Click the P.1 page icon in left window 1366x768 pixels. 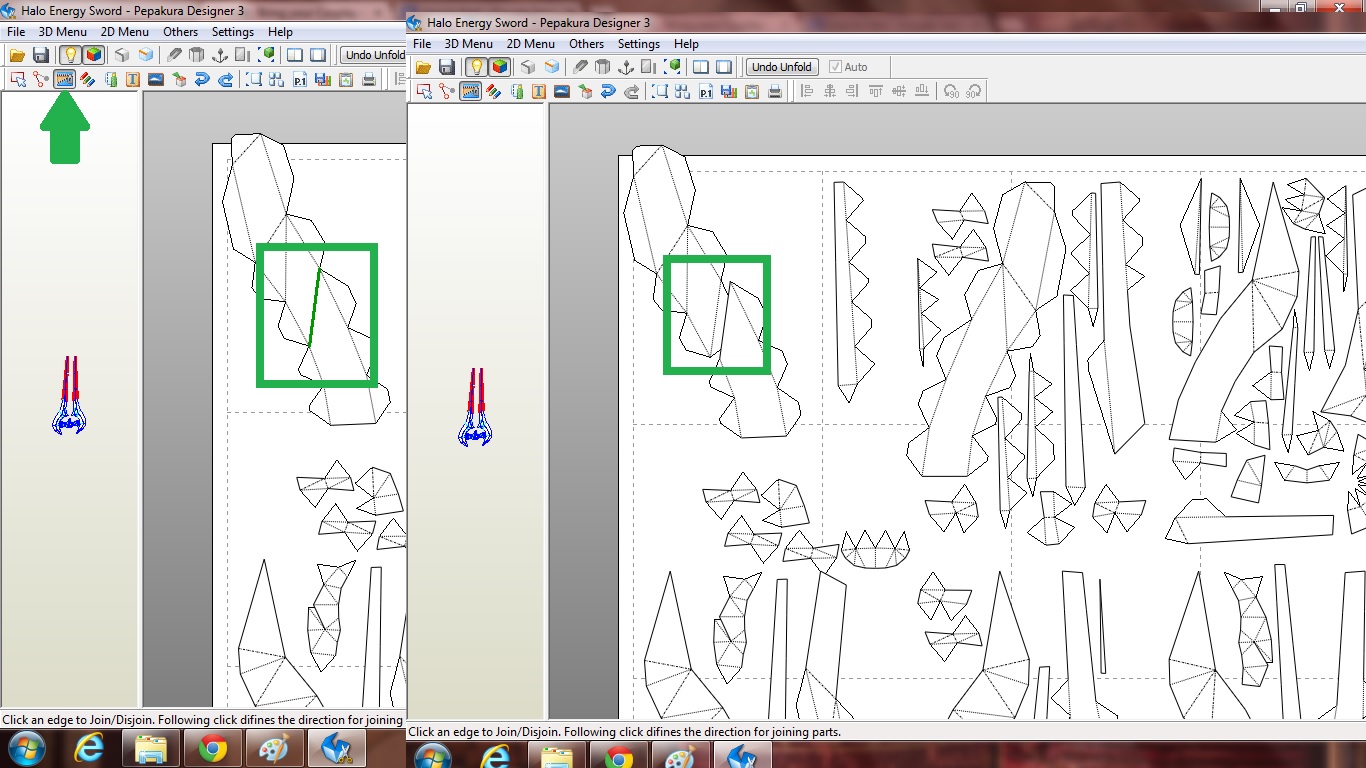coord(300,80)
